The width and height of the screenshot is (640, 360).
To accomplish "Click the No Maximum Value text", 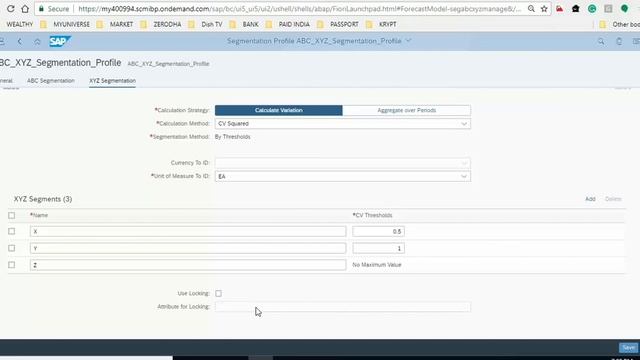I will click(377, 265).
